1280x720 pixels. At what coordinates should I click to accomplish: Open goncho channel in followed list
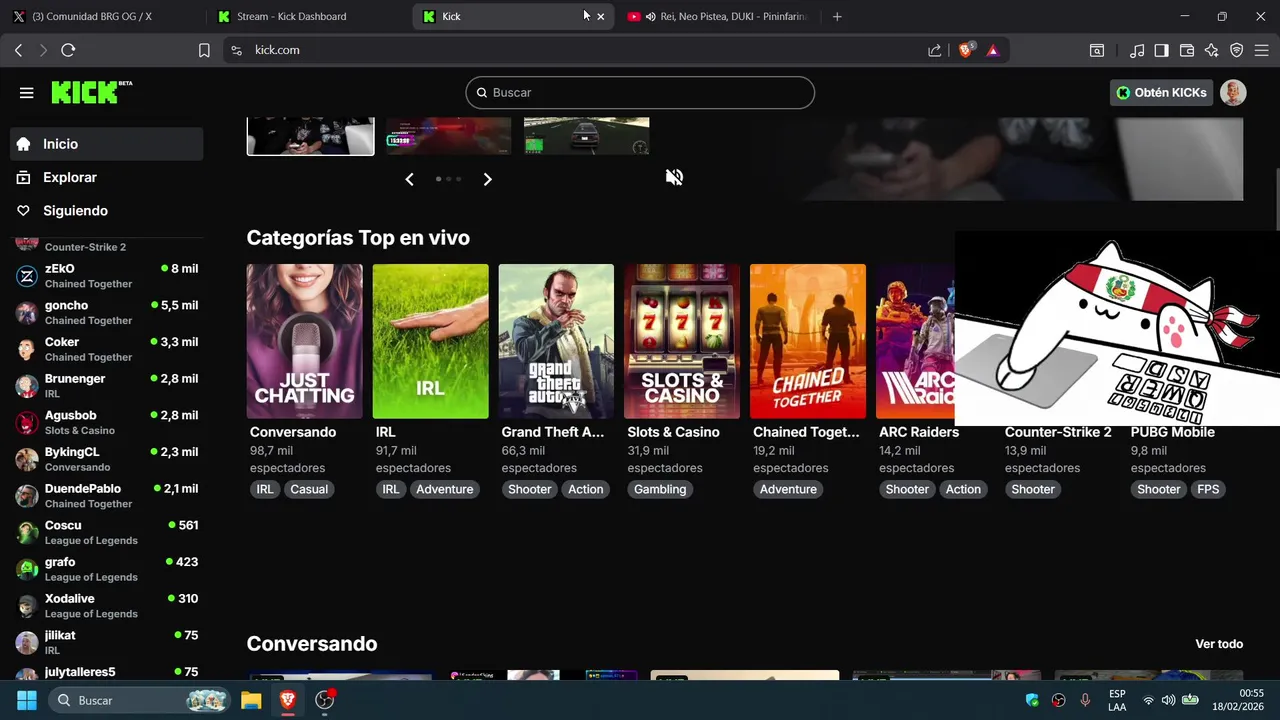(107, 313)
